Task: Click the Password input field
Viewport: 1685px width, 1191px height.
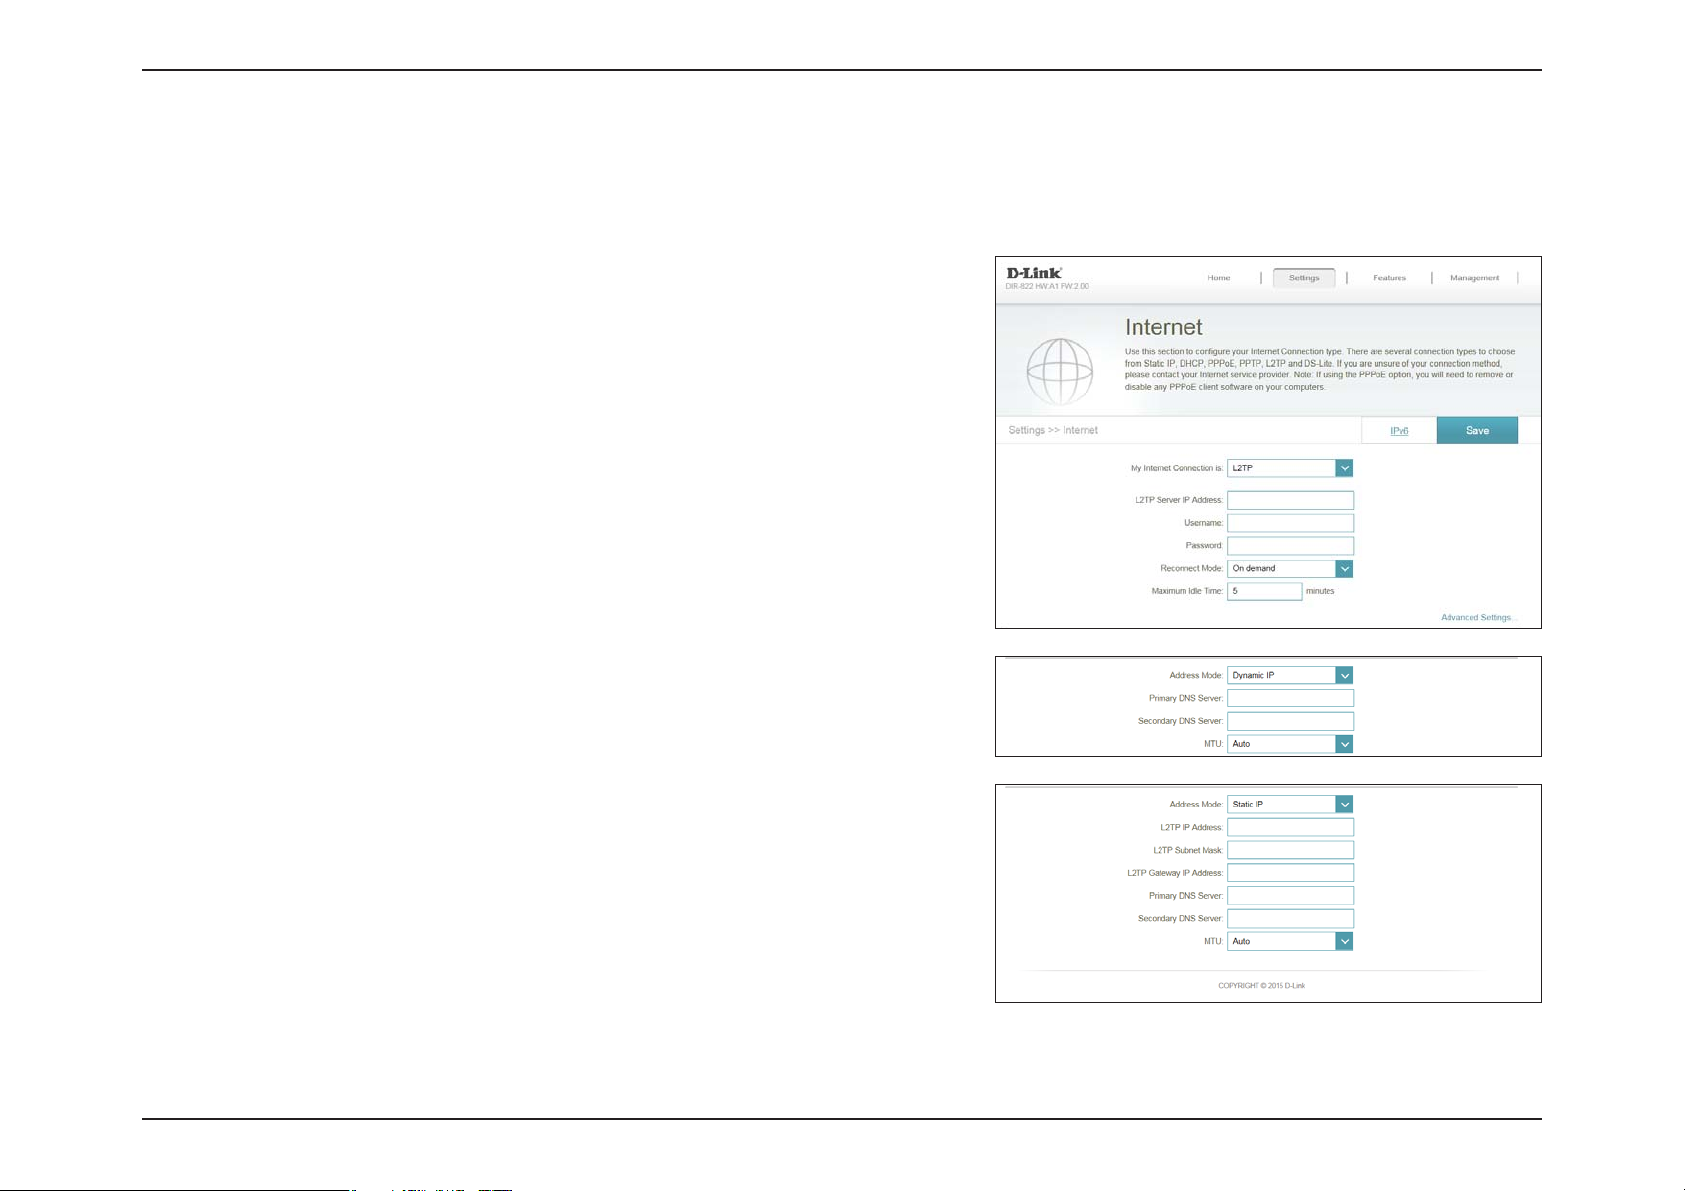Action: 1290,546
